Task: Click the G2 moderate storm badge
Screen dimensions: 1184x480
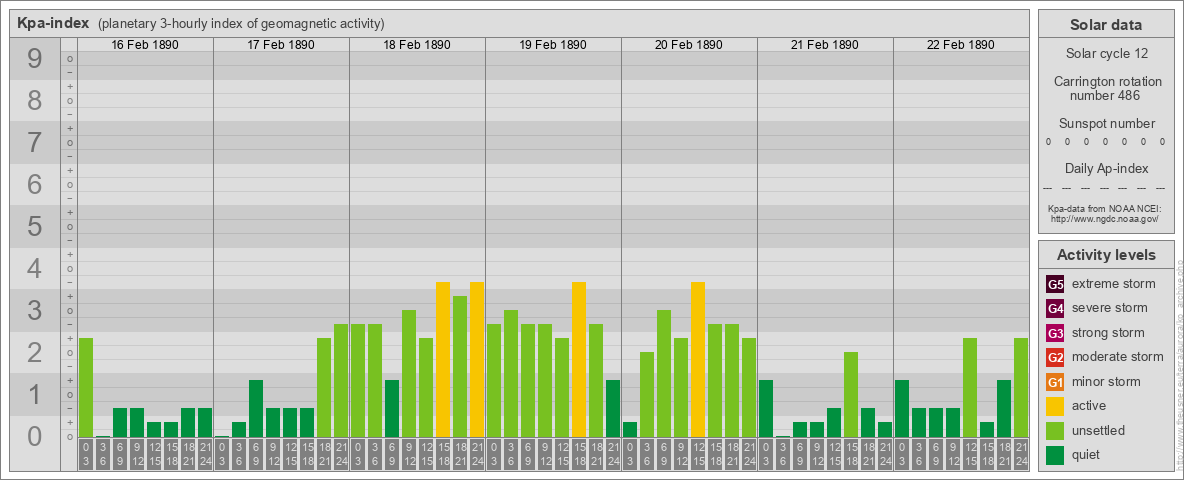Action: click(1055, 357)
